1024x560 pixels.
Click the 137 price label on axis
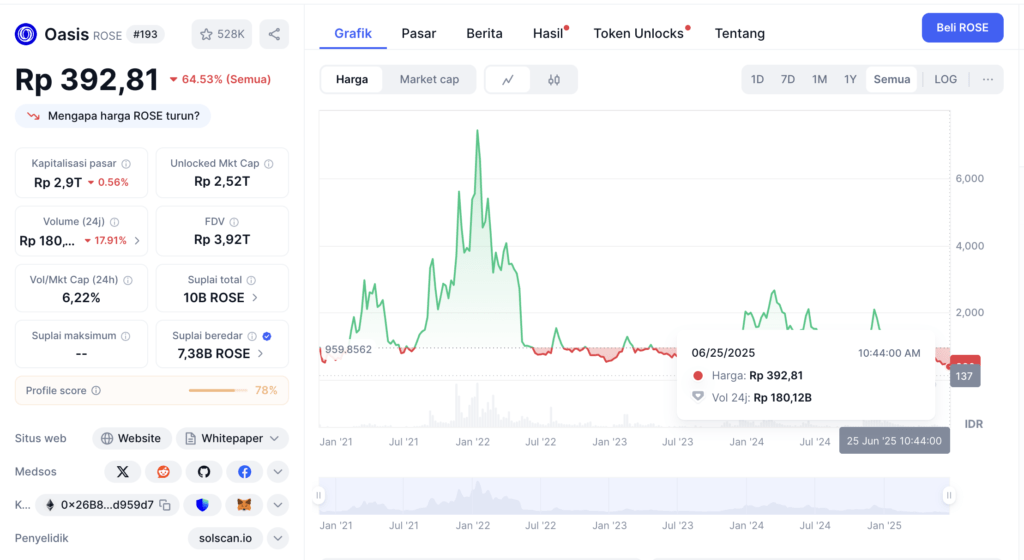pyautogui.click(x=965, y=376)
